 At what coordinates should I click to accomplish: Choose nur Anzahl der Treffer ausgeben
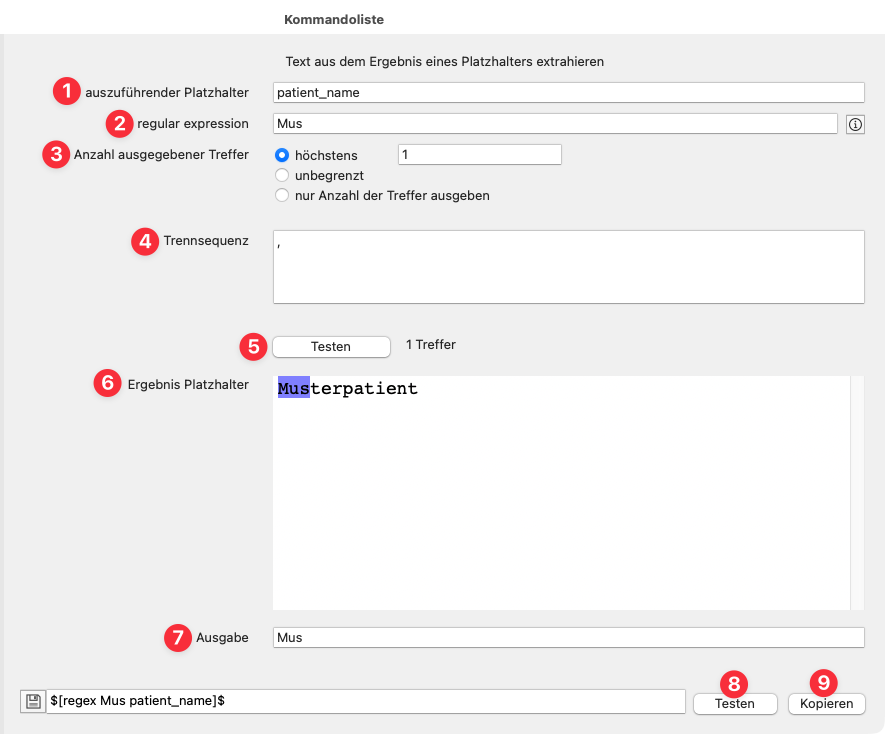[282, 196]
